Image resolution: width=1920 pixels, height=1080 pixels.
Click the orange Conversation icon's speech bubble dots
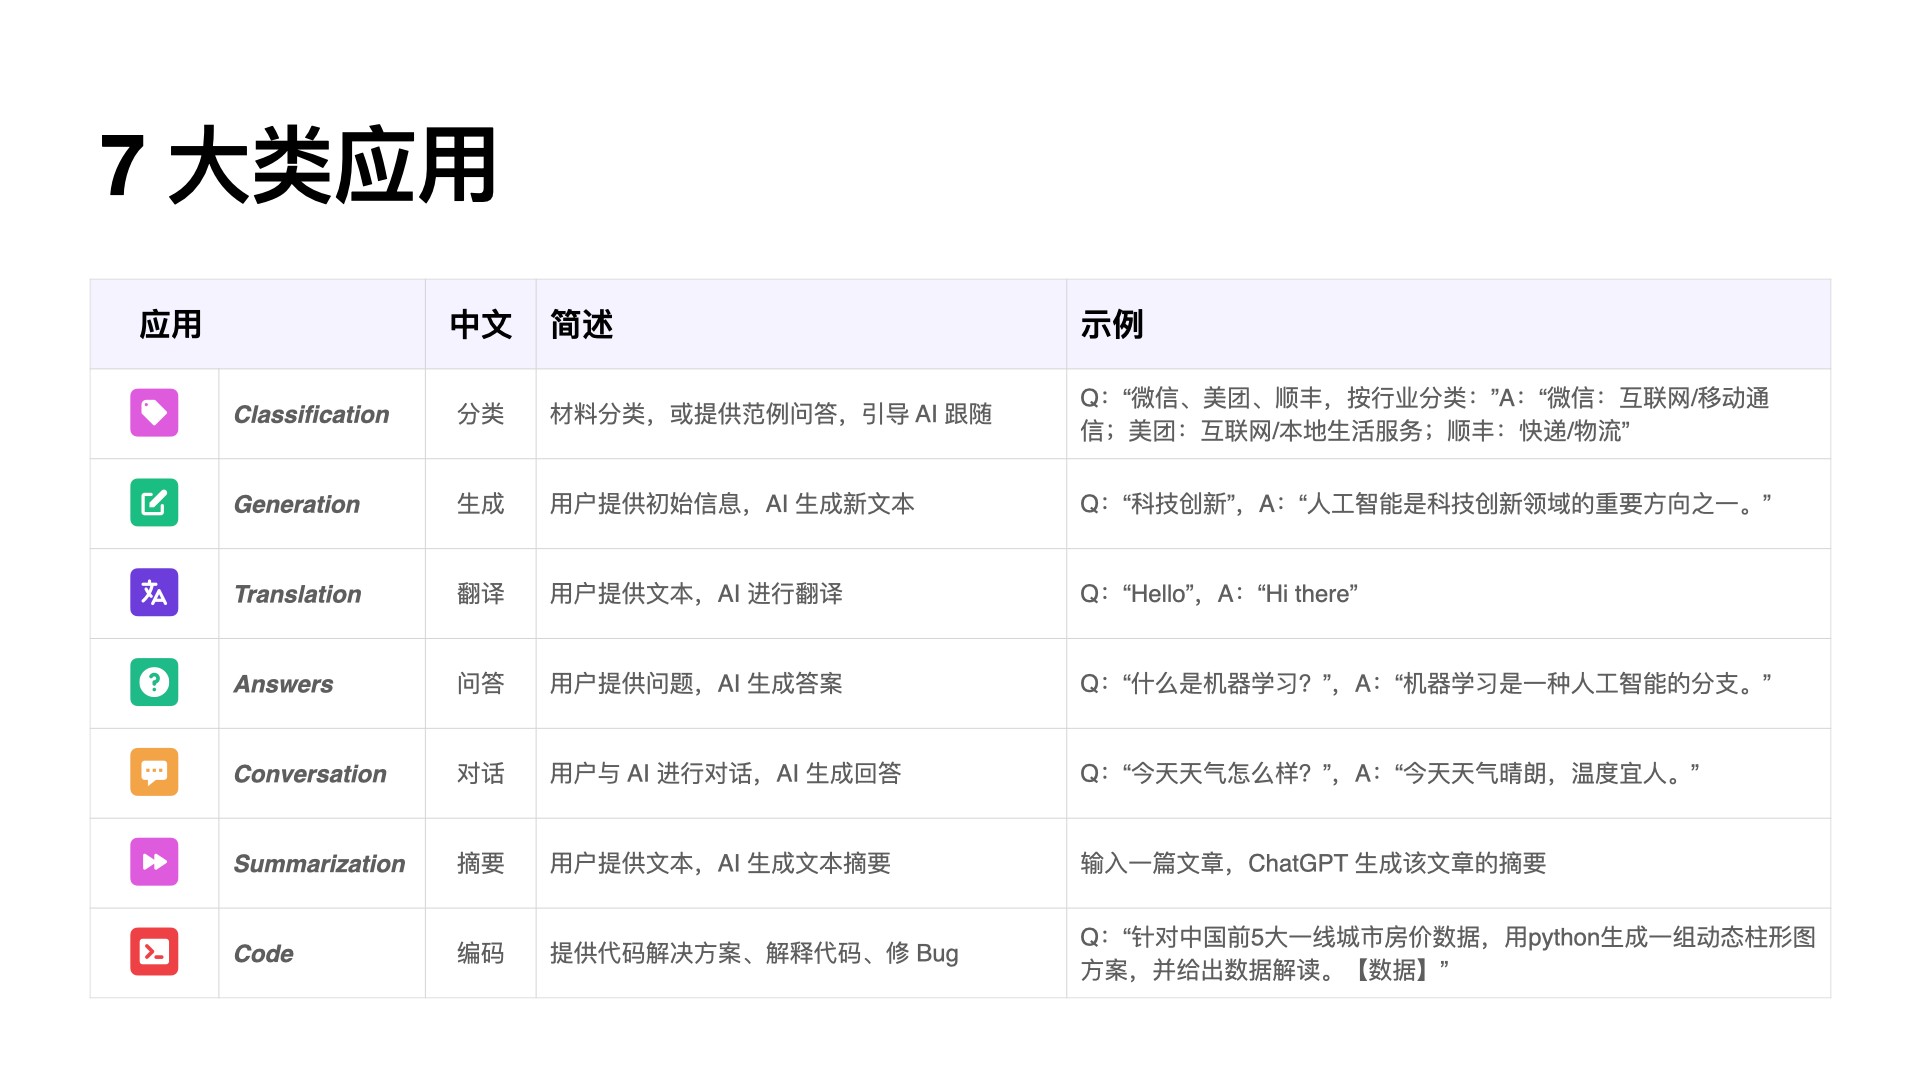pos(154,770)
